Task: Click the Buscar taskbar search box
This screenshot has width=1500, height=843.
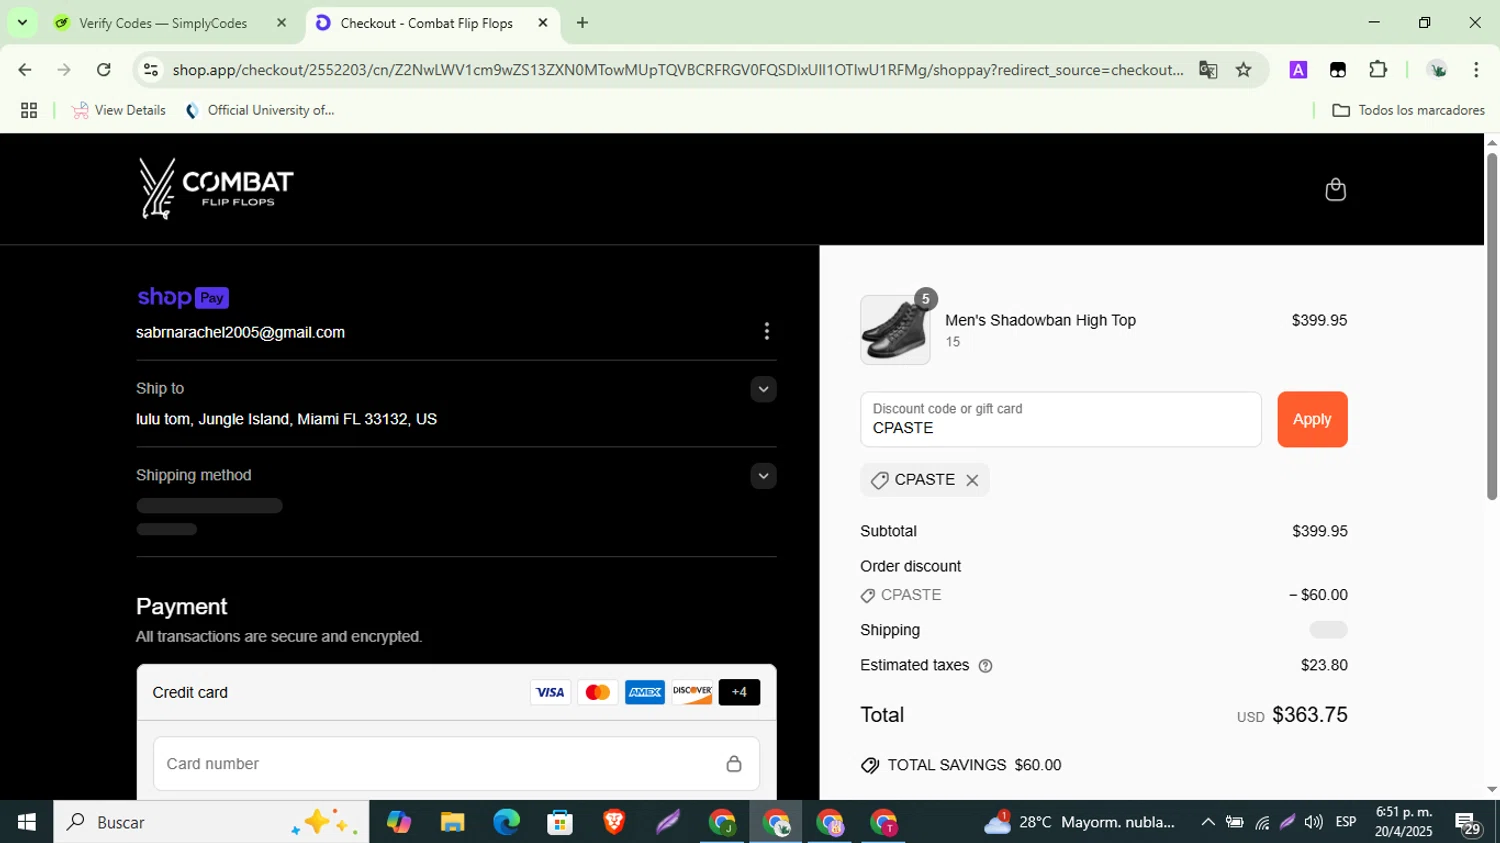Action: 211,822
